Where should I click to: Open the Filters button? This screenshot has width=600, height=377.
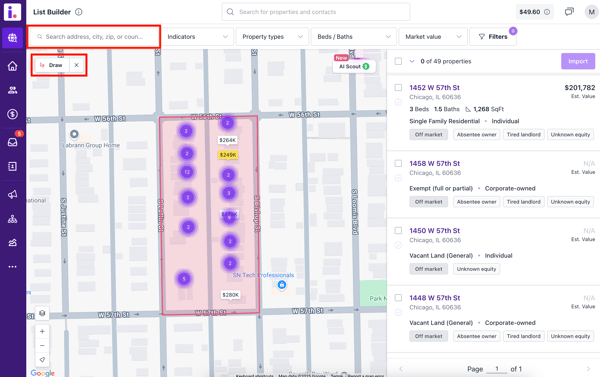493,37
